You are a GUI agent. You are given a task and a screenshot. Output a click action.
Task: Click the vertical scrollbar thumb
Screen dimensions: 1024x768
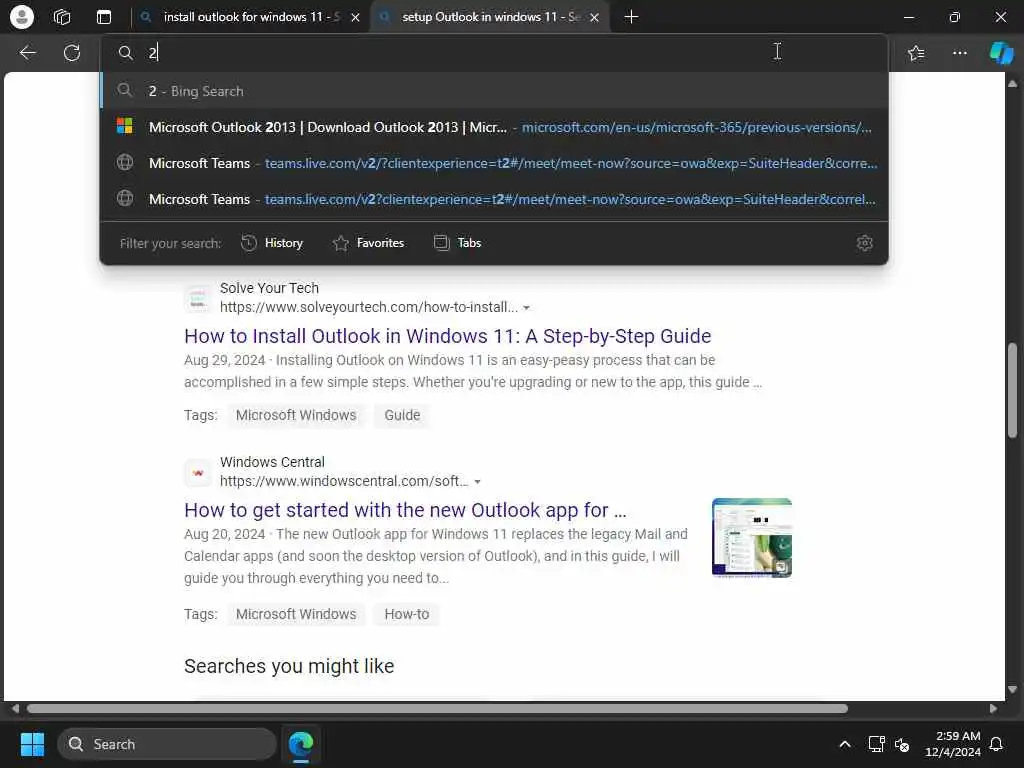[1012, 390]
